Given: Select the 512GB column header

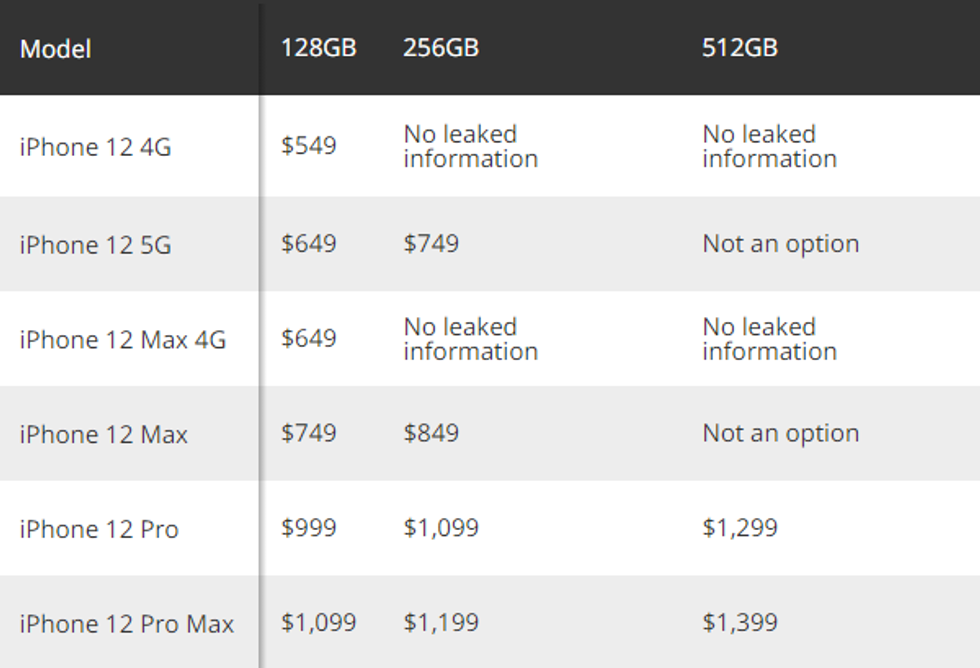Looking at the screenshot, I should 740,48.
